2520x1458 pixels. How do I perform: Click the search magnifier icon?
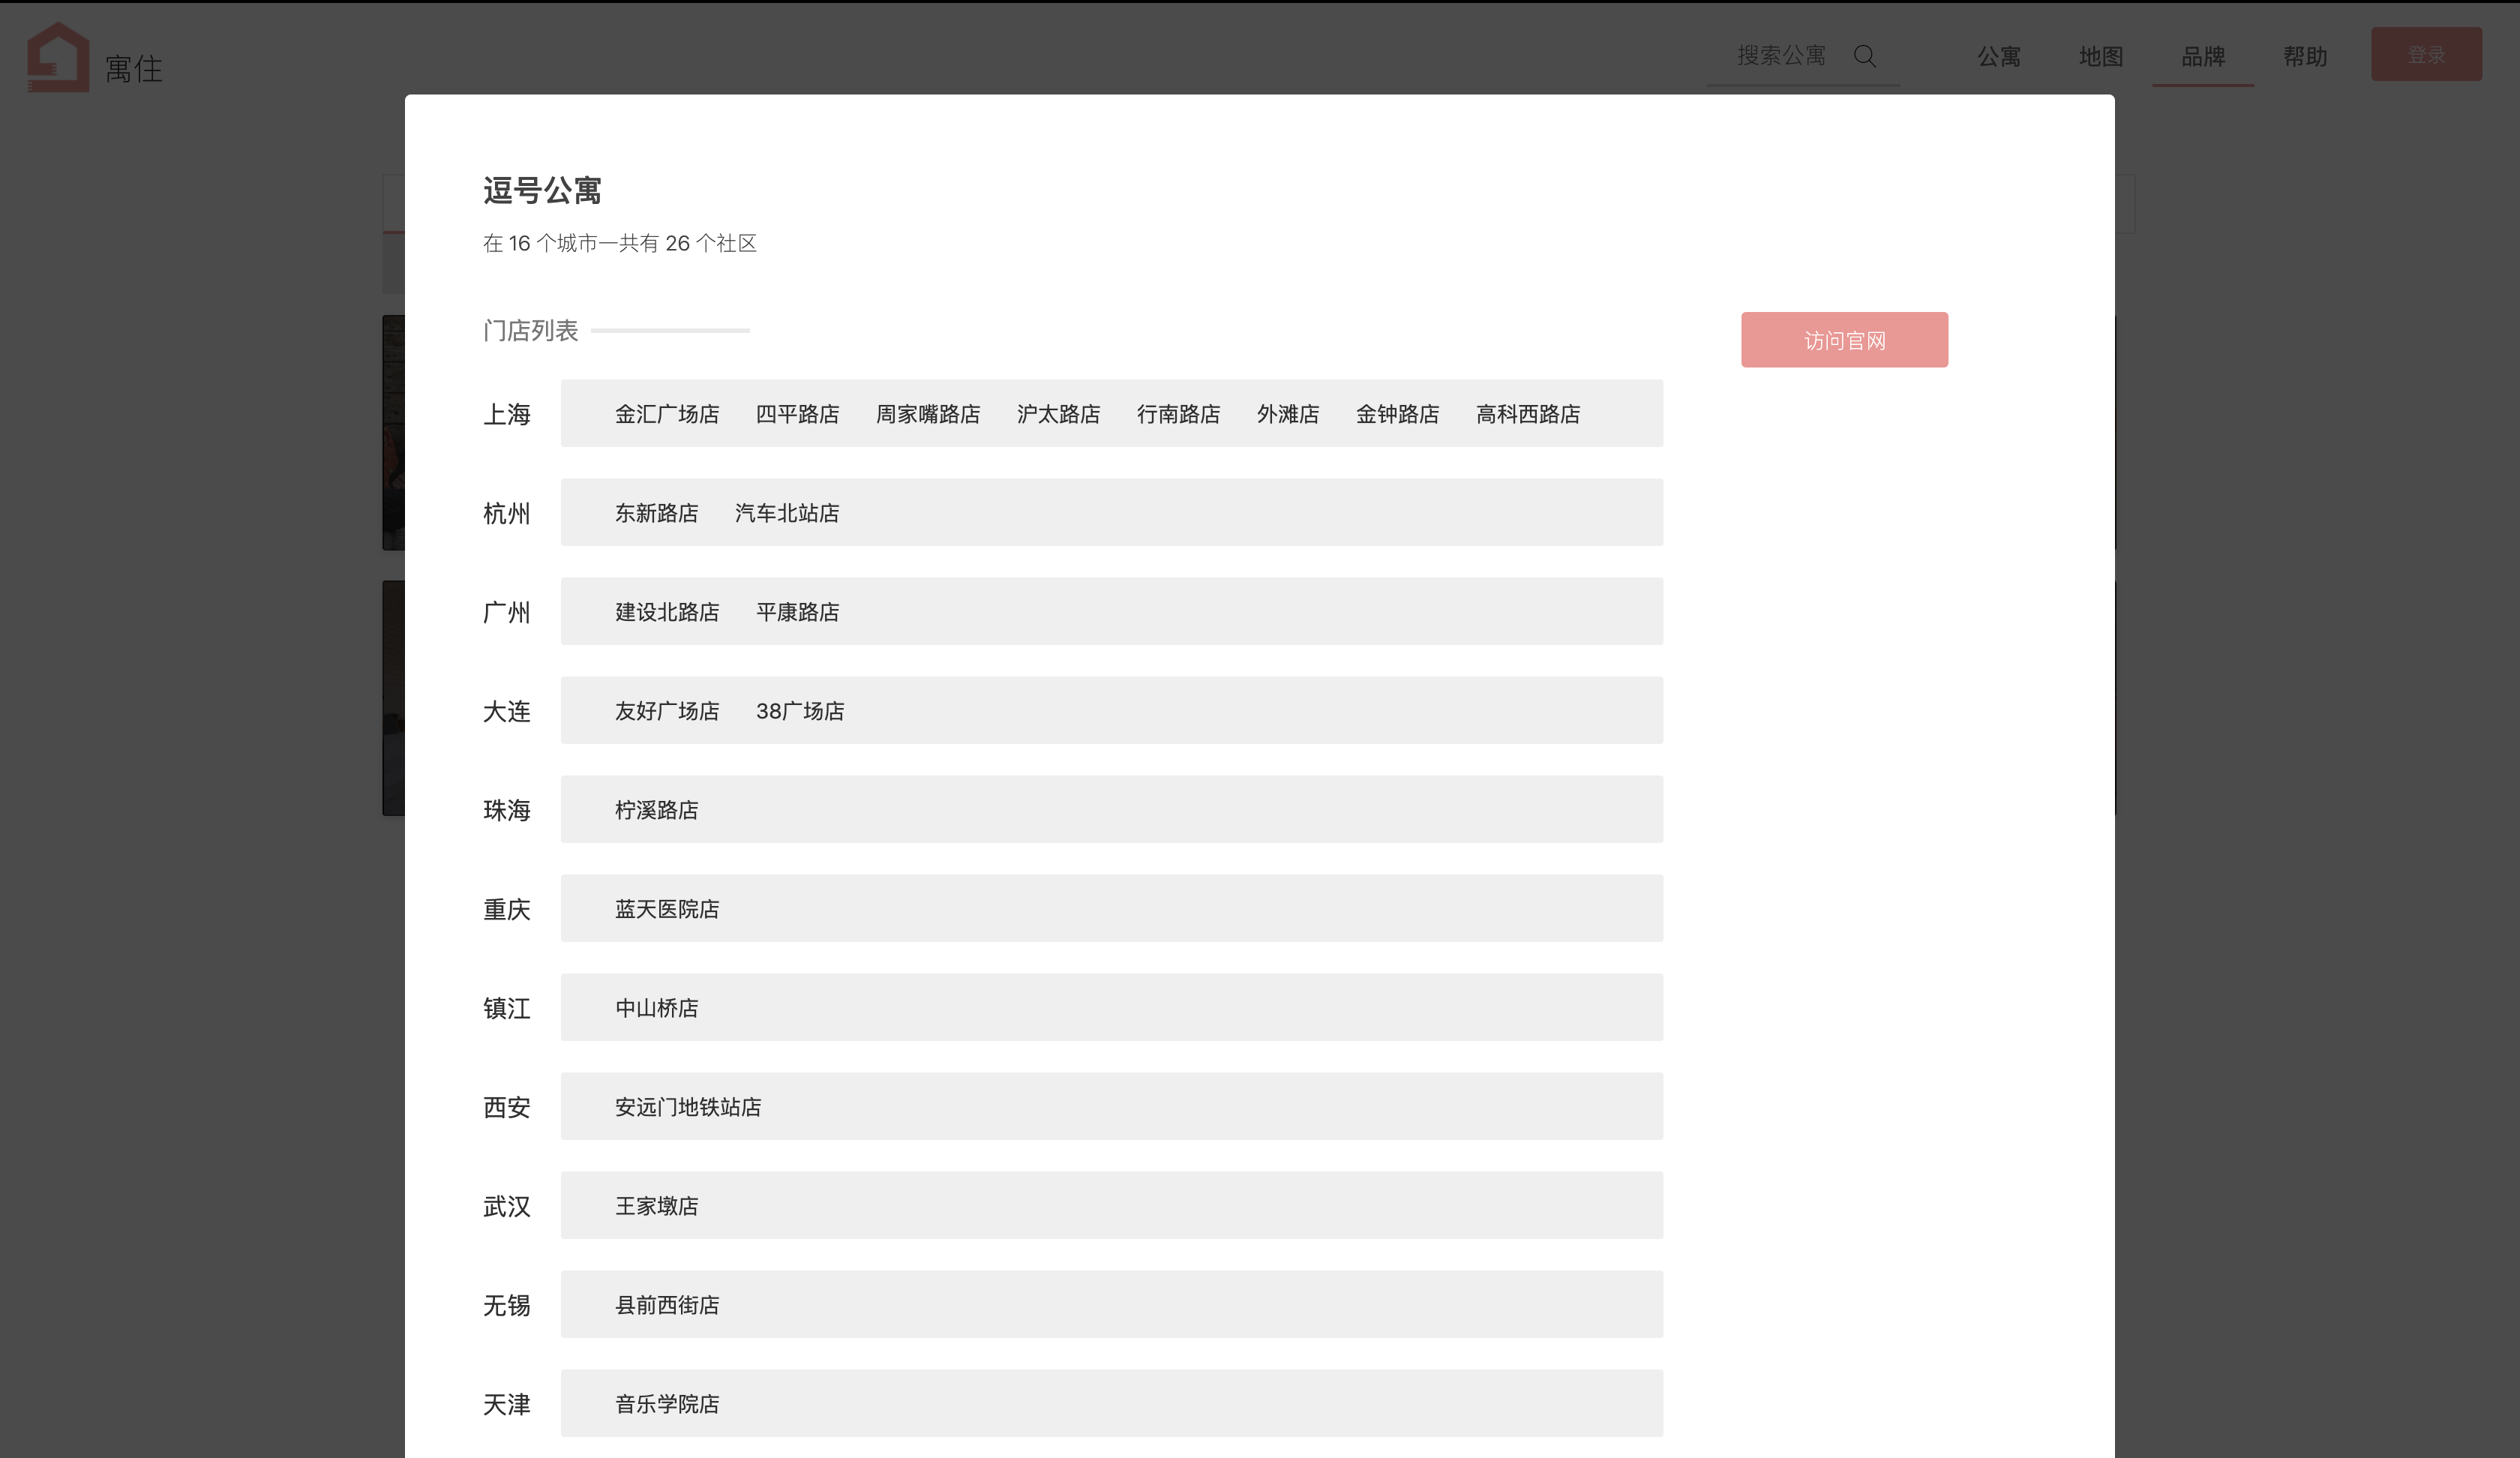click(x=1864, y=56)
